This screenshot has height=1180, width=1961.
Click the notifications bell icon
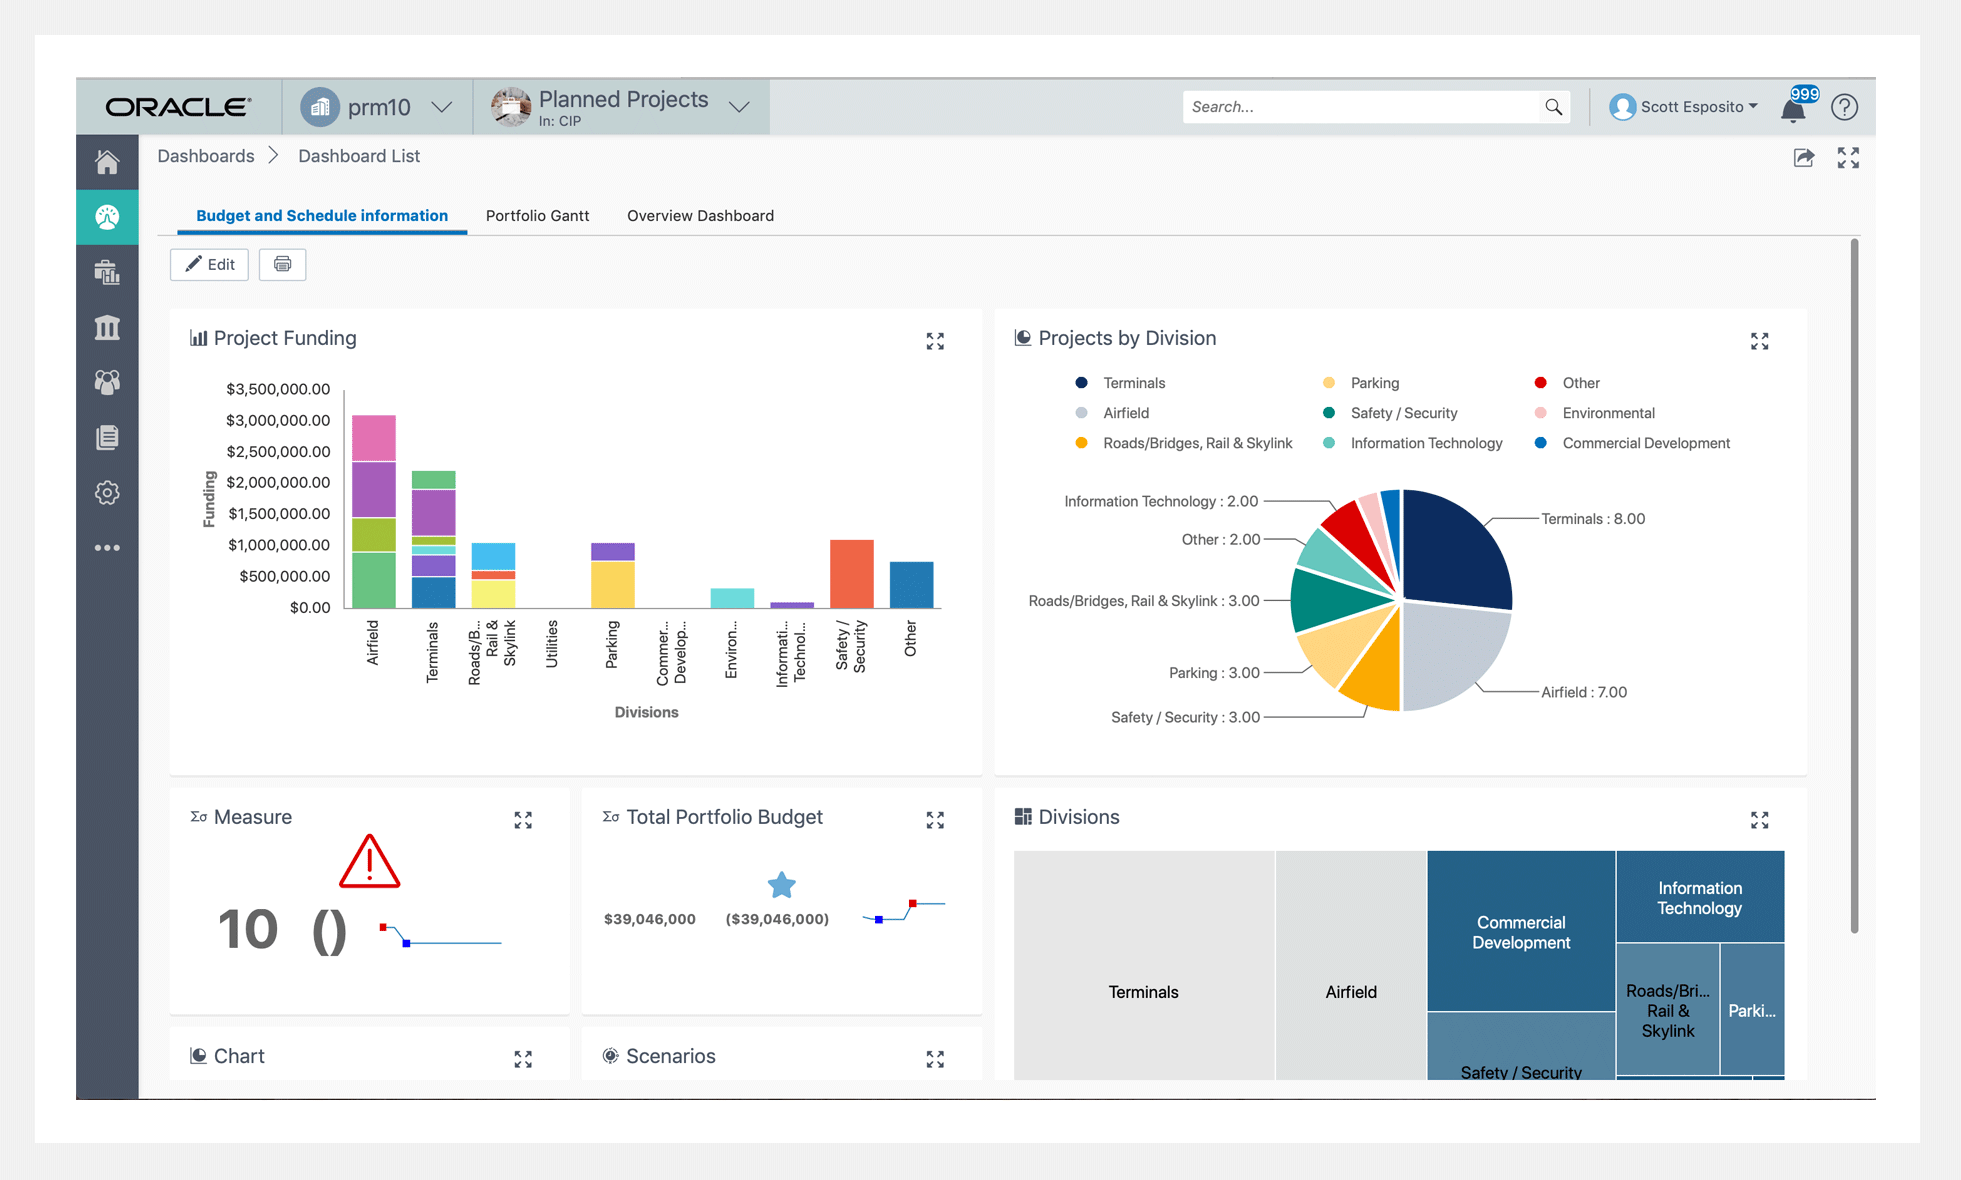pyautogui.click(x=1793, y=109)
